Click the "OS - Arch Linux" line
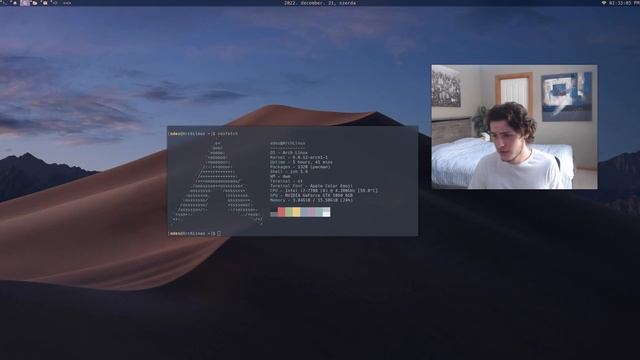The height and width of the screenshot is (360, 640). [289, 152]
